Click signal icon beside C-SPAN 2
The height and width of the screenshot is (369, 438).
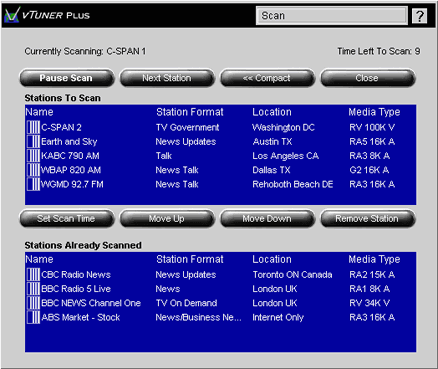[x=33, y=127]
